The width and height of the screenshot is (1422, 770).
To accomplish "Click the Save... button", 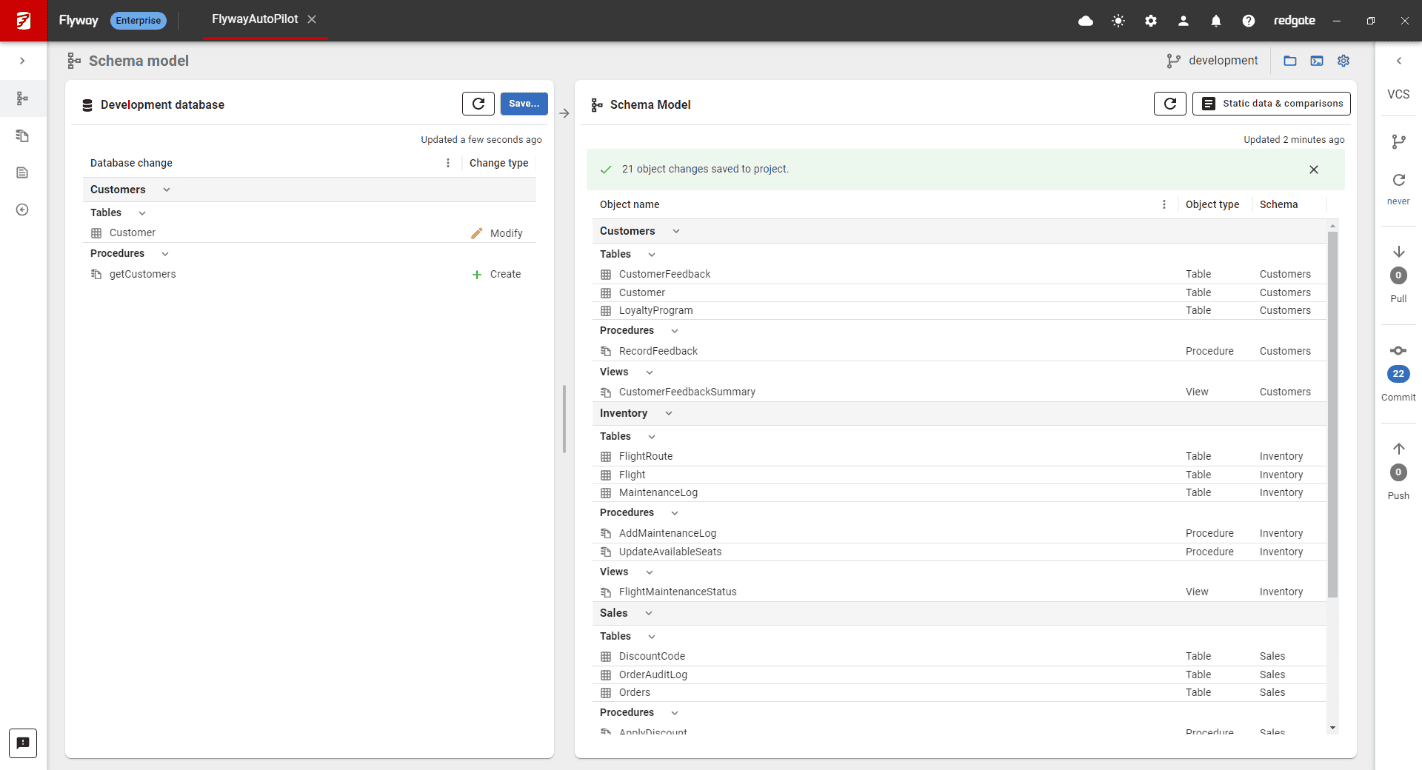I will pyautogui.click(x=524, y=104).
